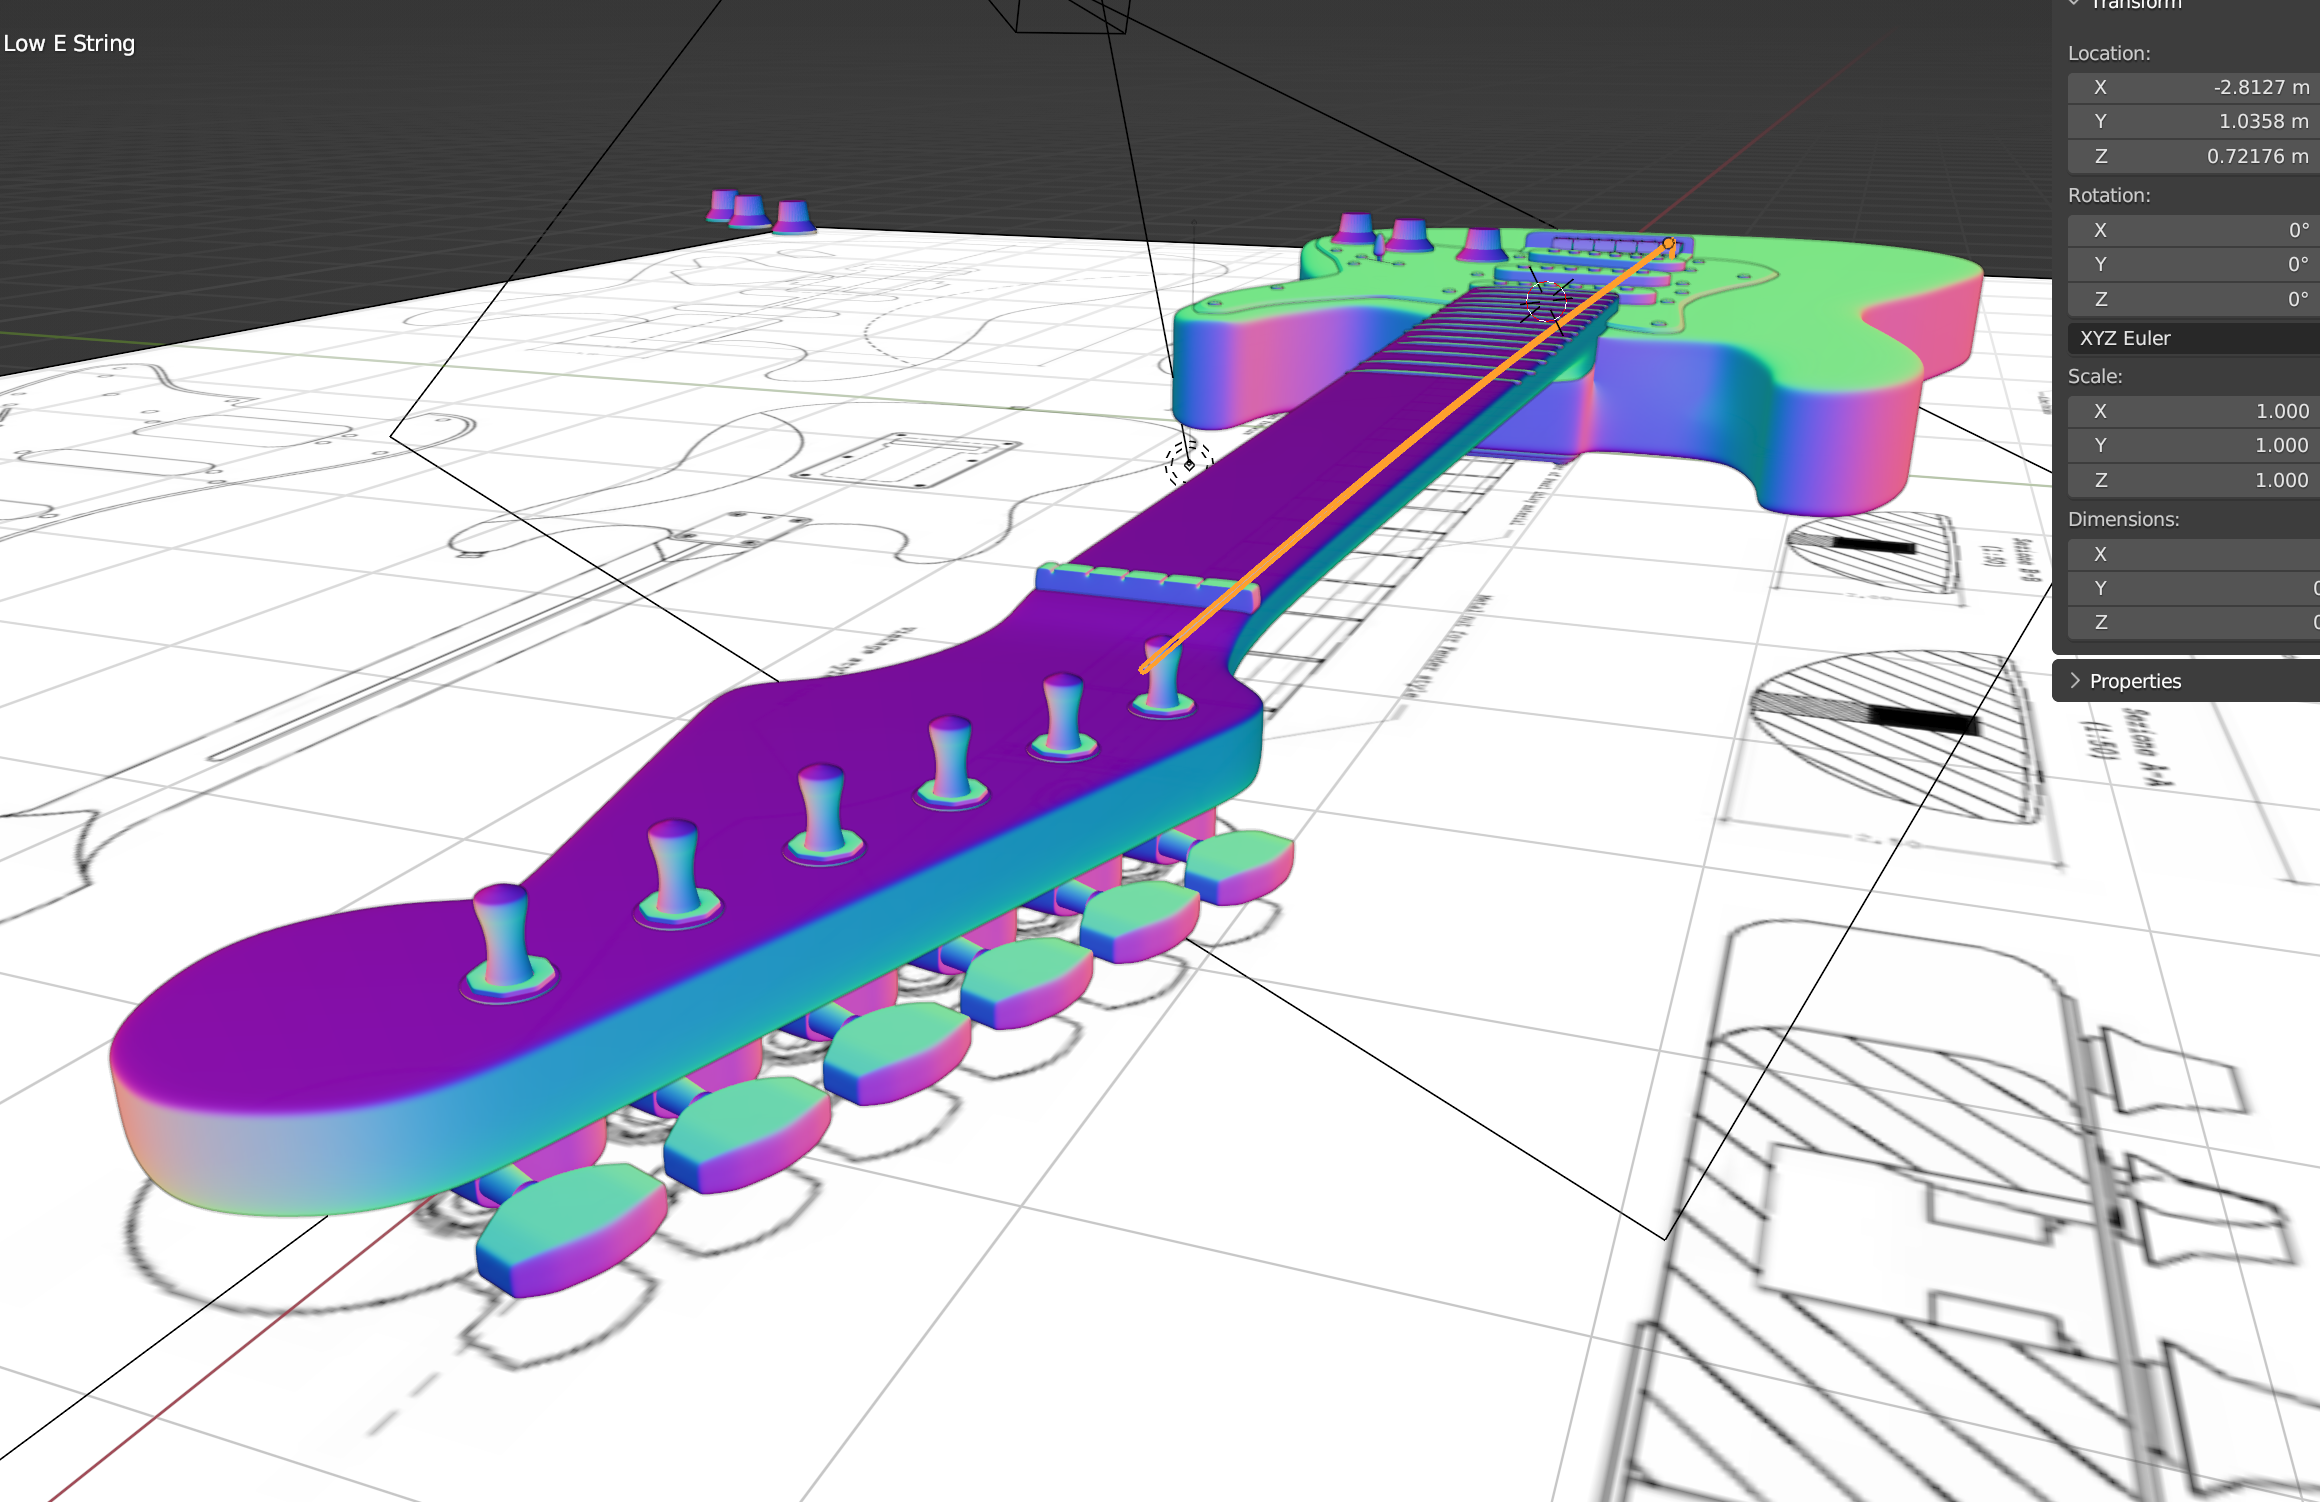Click the 3D cursor over the fretboard
The height and width of the screenshot is (1502, 2320).
tap(1547, 300)
